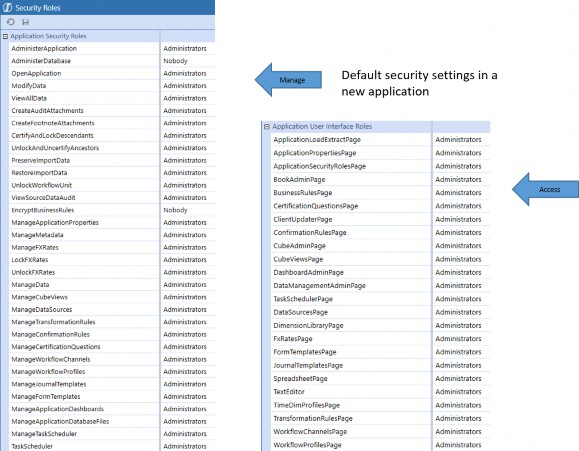Screen dimensions: 579x451
Task: Collapse Application User Interface Roles group
Action: click(267, 126)
